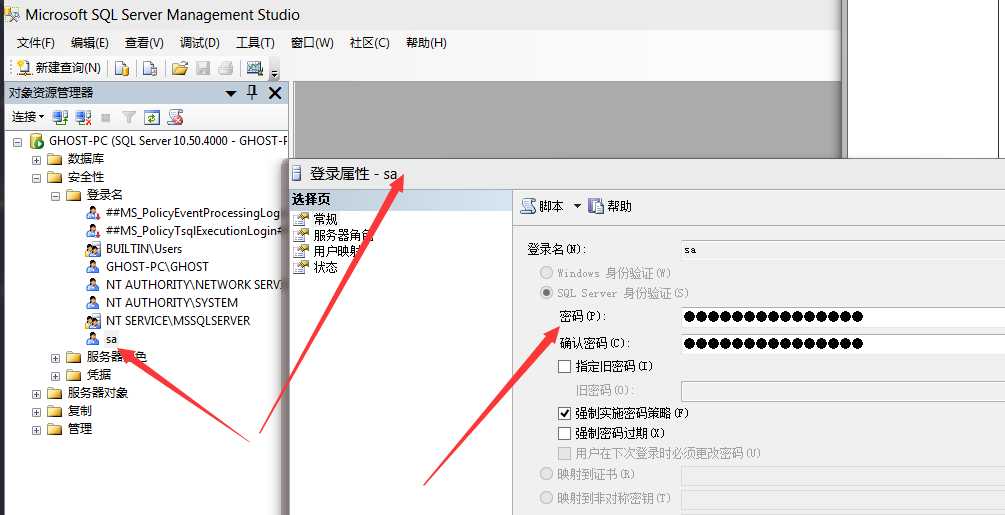Click the Save All icon in toolbar
The image size is (1005, 515).
pyautogui.click(x=226, y=68)
